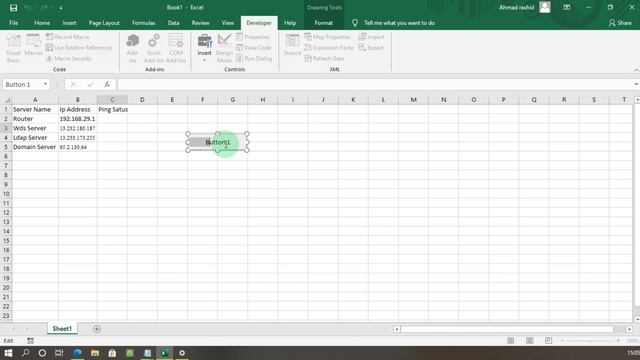Click the Button1 form control
Screen dimensions: 640x360
click(x=218, y=142)
